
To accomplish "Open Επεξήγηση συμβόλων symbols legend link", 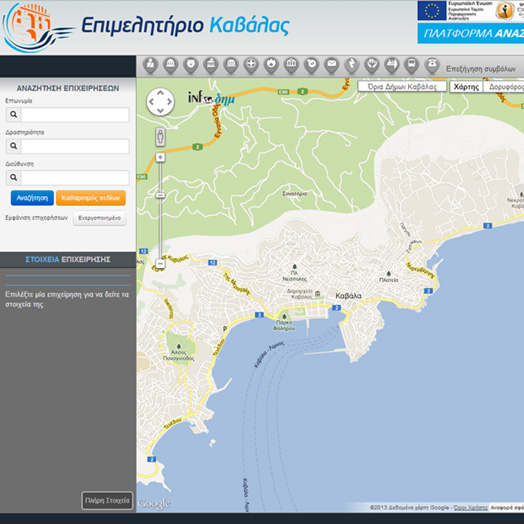I will coord(481,69).
